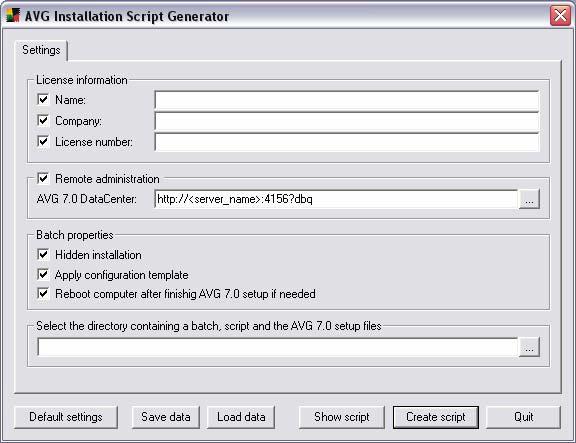Click into the DataCenter URL field
Viewport: 576px width, 443px height.
(x=336, y=199)
